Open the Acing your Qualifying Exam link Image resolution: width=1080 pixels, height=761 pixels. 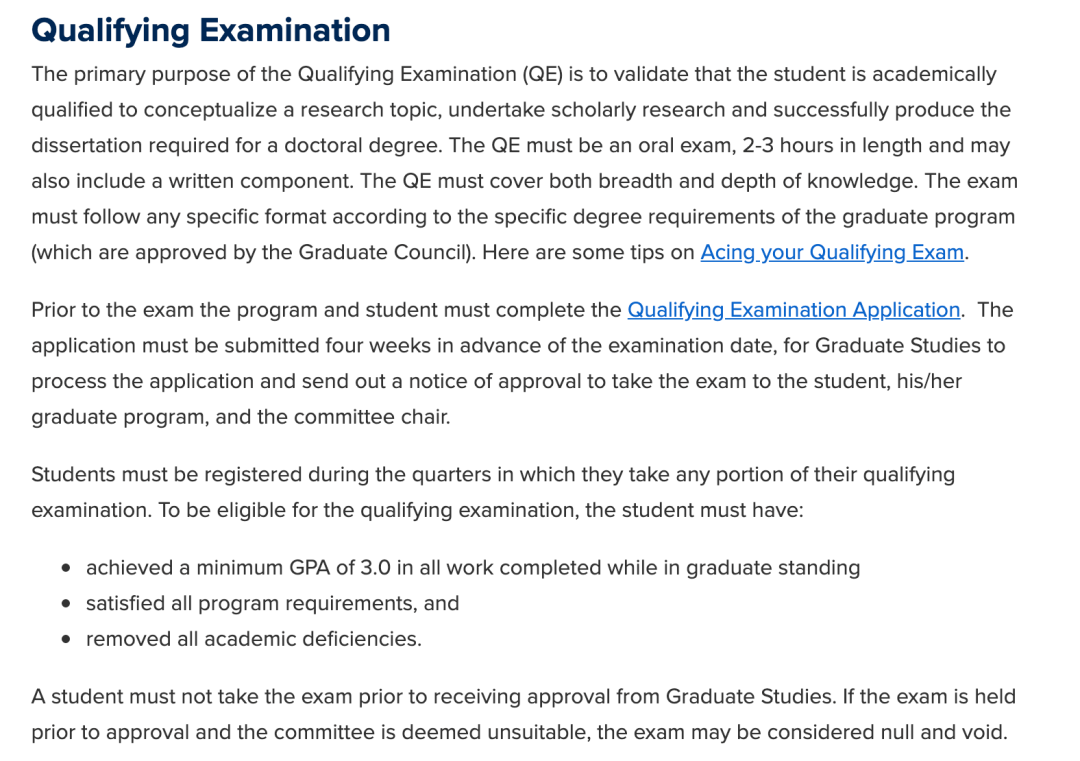[x=832, y=252]
